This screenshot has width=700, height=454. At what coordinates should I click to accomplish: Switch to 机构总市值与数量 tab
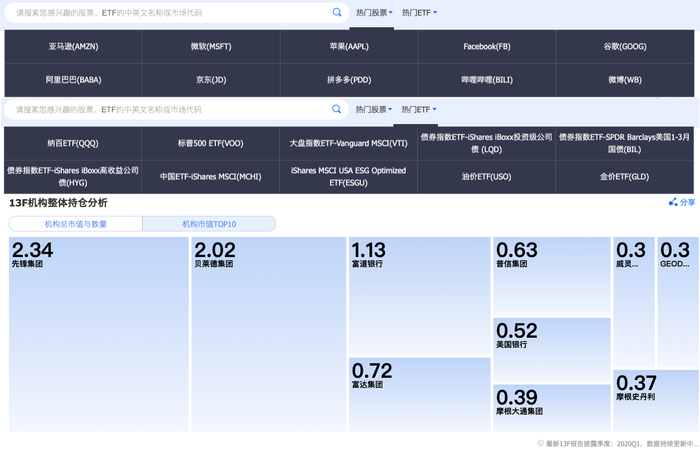point(76,224)
